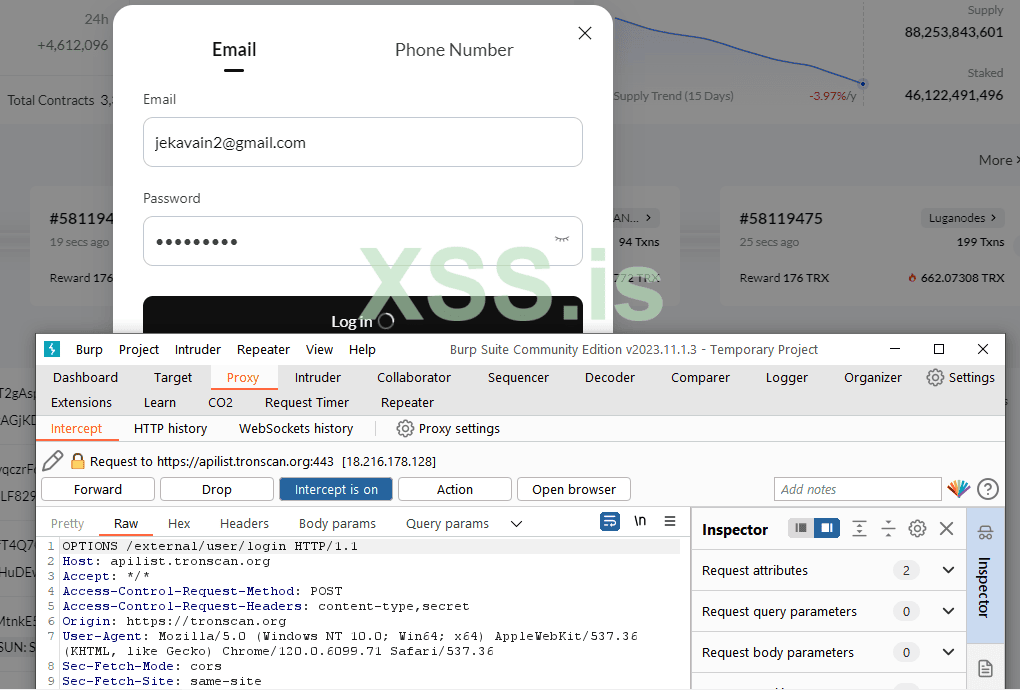The height and width of the screenshot is (690, 1020).
Task: Open the View menu
Action: 319,349
